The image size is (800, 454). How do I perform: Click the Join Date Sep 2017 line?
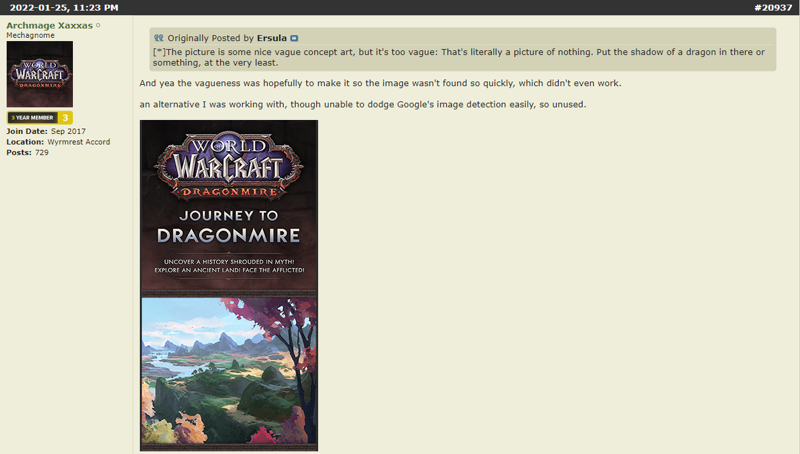coord(46,131)
